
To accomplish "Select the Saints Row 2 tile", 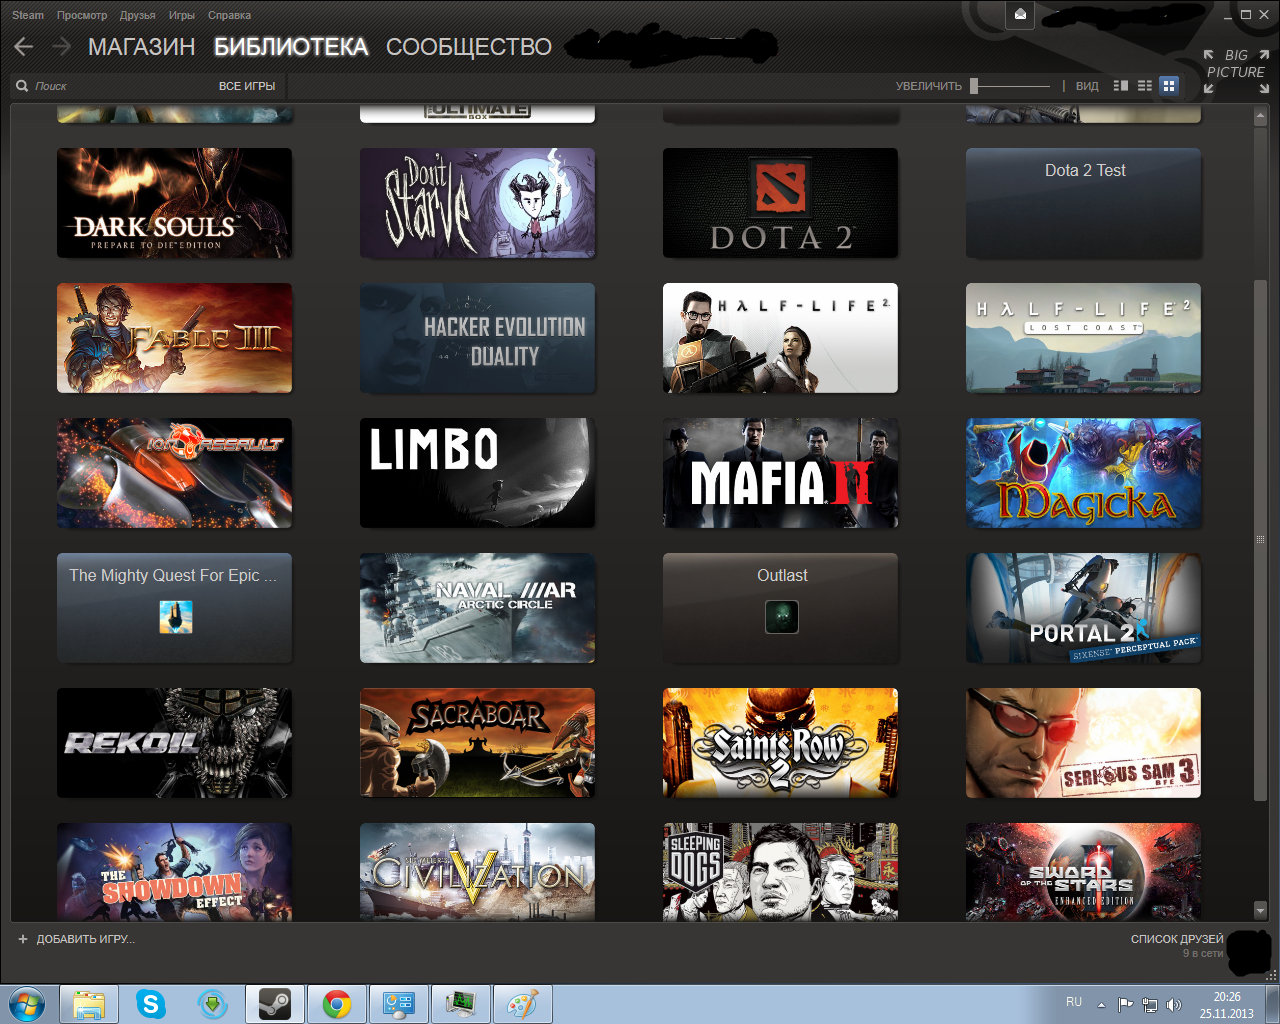I will coord(780,743).
